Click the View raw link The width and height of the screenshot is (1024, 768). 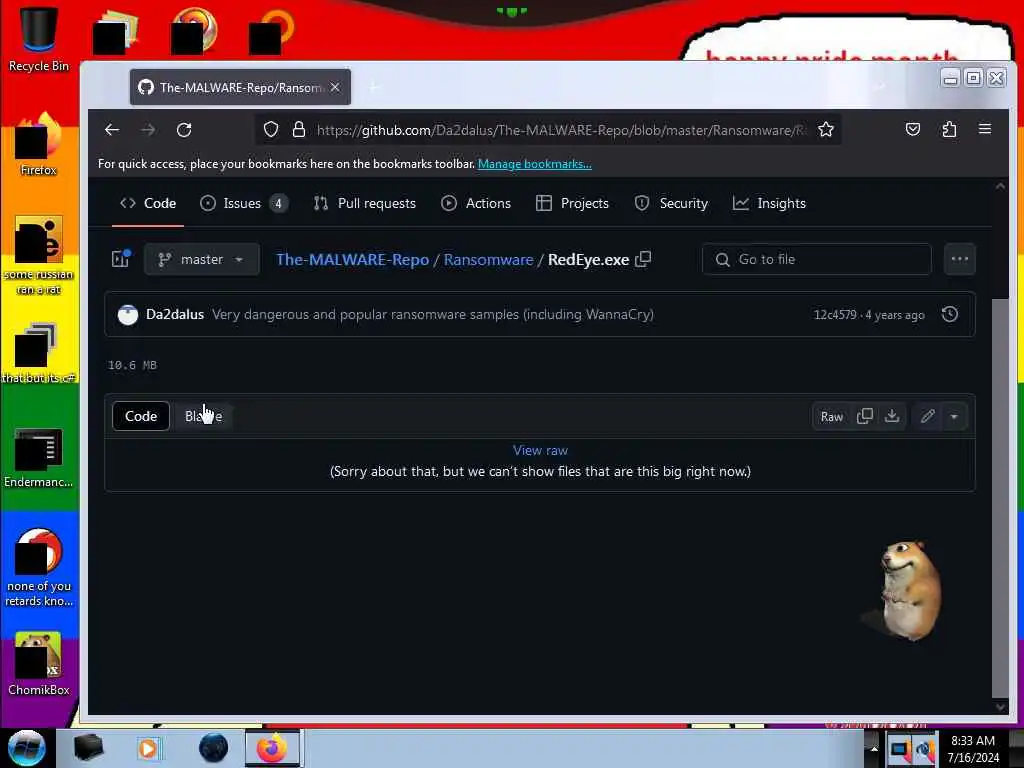[x=540, y=450]
